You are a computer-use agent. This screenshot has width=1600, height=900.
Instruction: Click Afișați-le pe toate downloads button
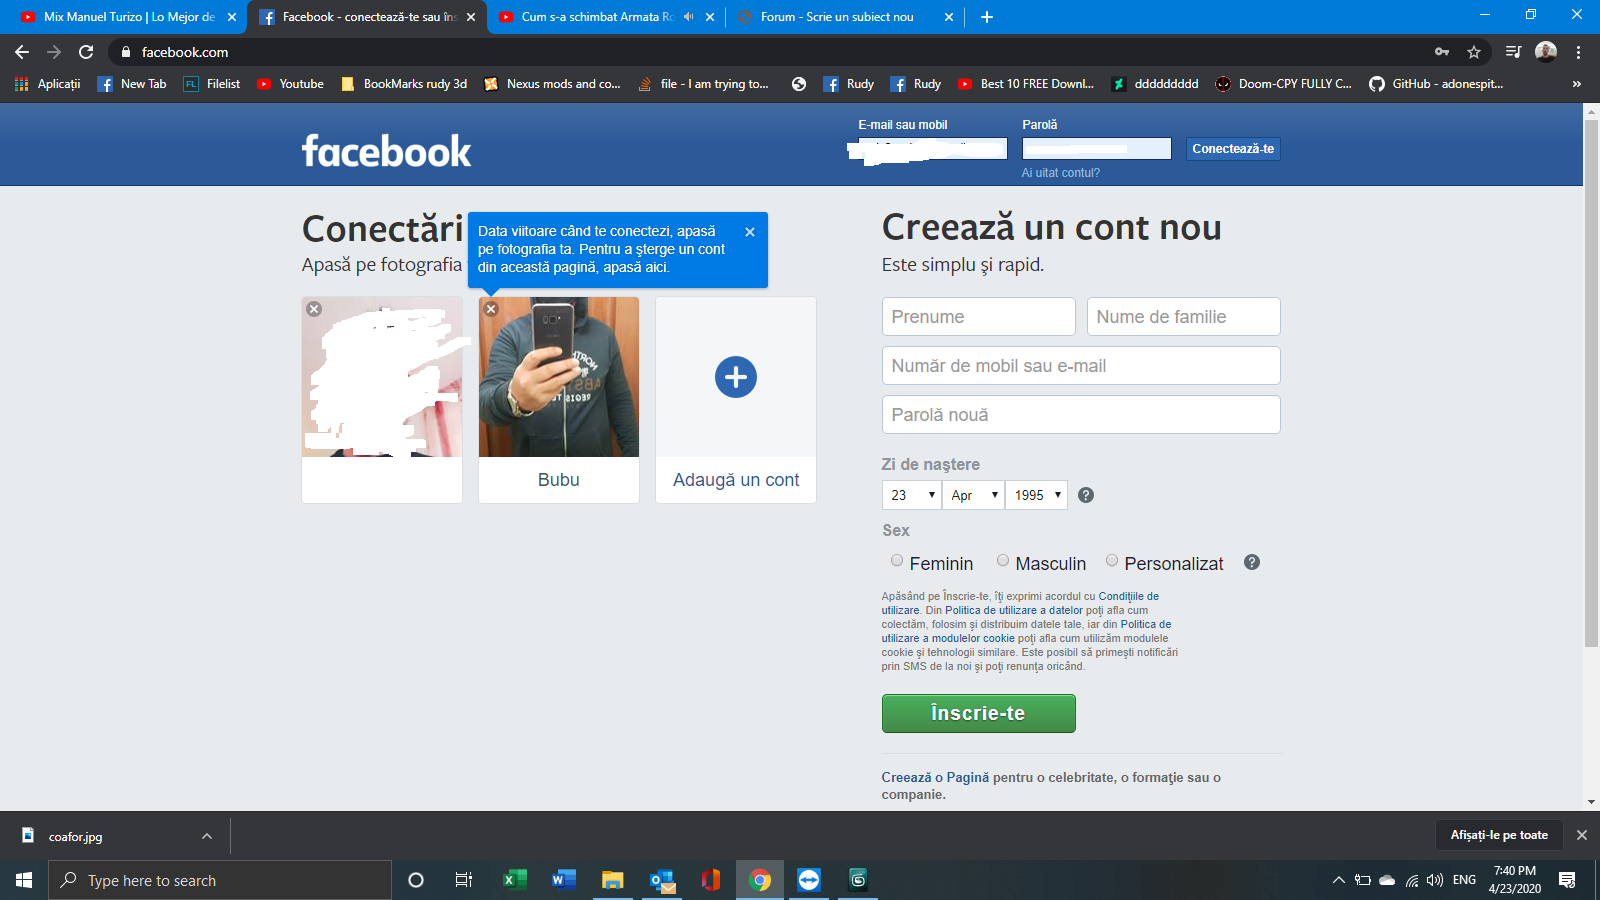point(1499,835)
